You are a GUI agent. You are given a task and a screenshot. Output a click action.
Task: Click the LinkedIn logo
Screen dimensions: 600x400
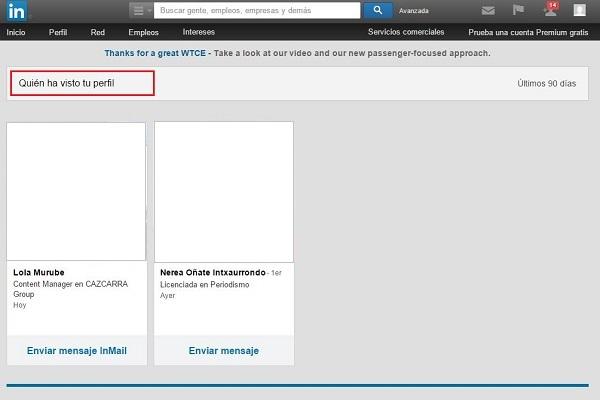tap(19, 10)
